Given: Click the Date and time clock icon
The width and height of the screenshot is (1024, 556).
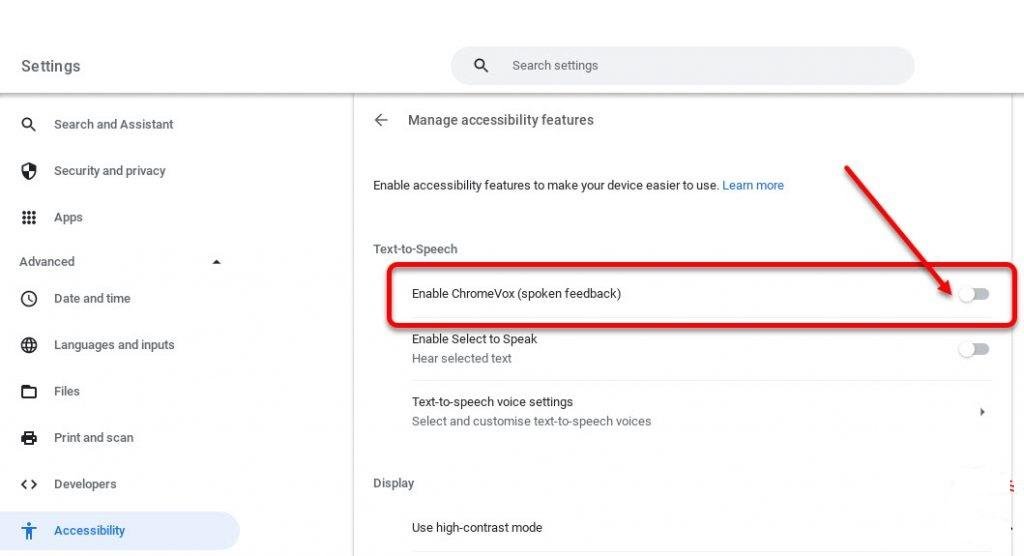Looking at the screenshot, I should click(x=29, y=298).
